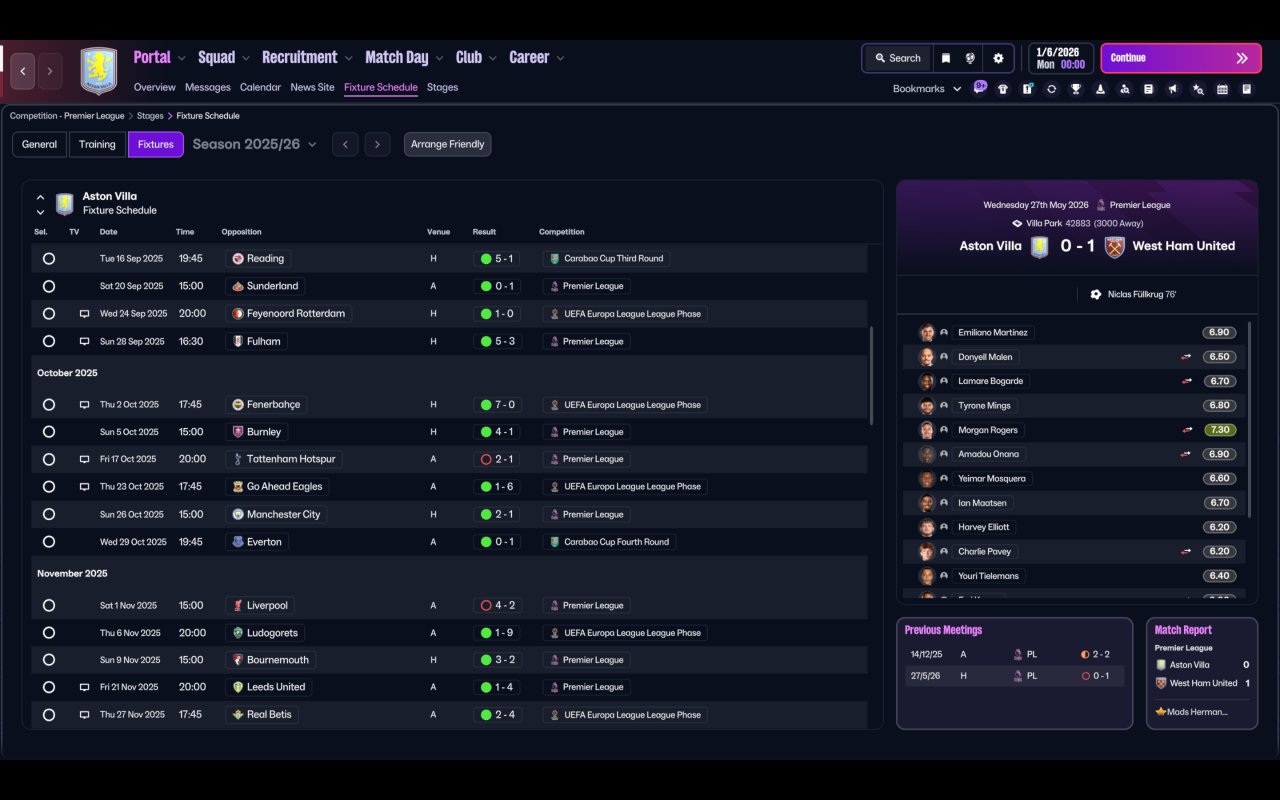This screenshot has width=1280, height=800.
Task: Switch to the General tab
Action: (x=40, y=144)
